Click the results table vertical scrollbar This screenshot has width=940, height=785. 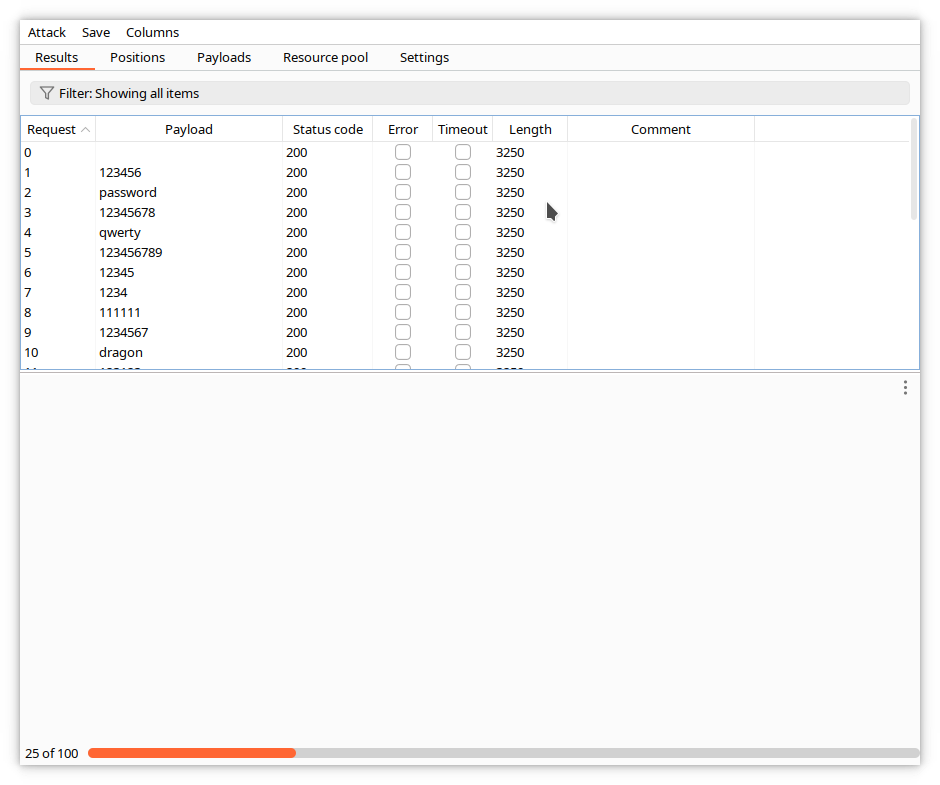[x=914, y=170]
